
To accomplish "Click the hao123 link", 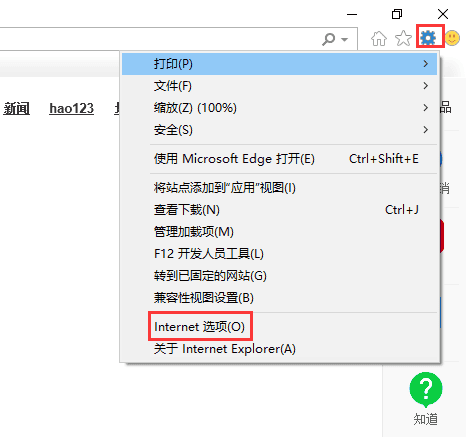I will [x=71, y=109].
